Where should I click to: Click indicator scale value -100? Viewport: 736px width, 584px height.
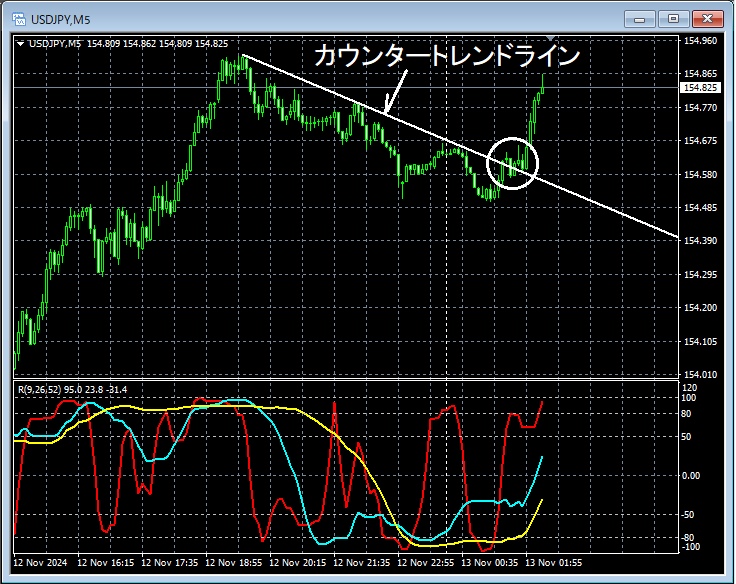690,547
